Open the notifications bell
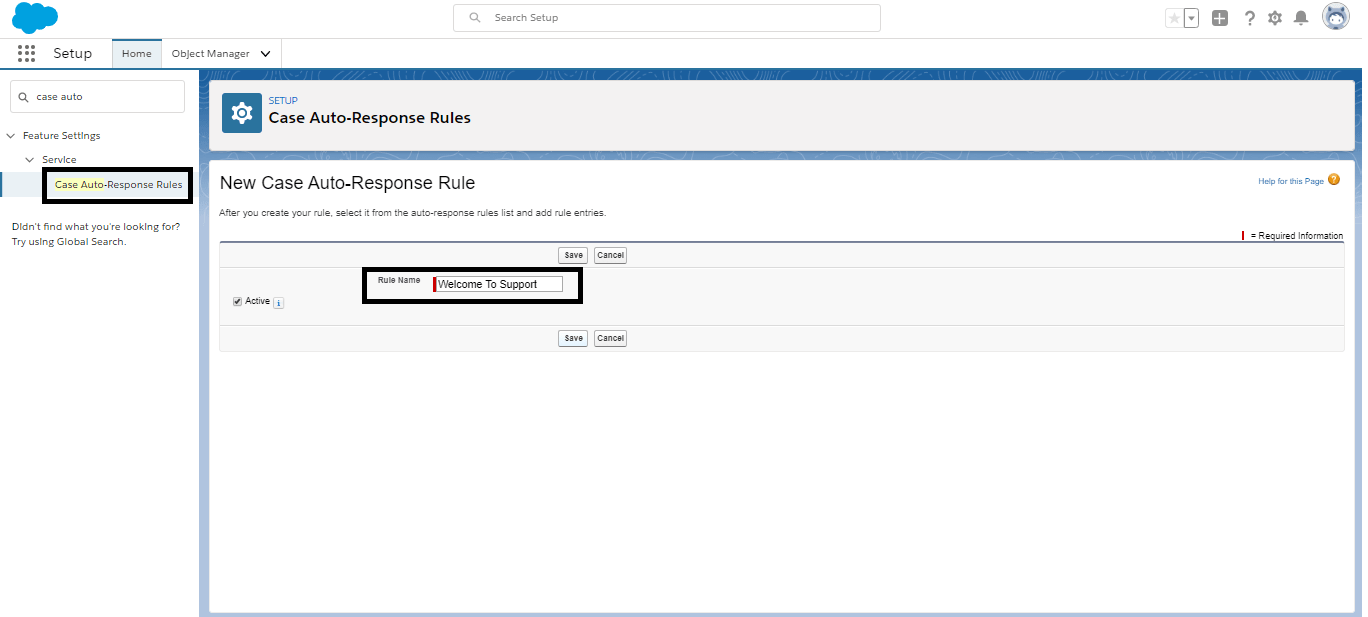 [1301, 17]
